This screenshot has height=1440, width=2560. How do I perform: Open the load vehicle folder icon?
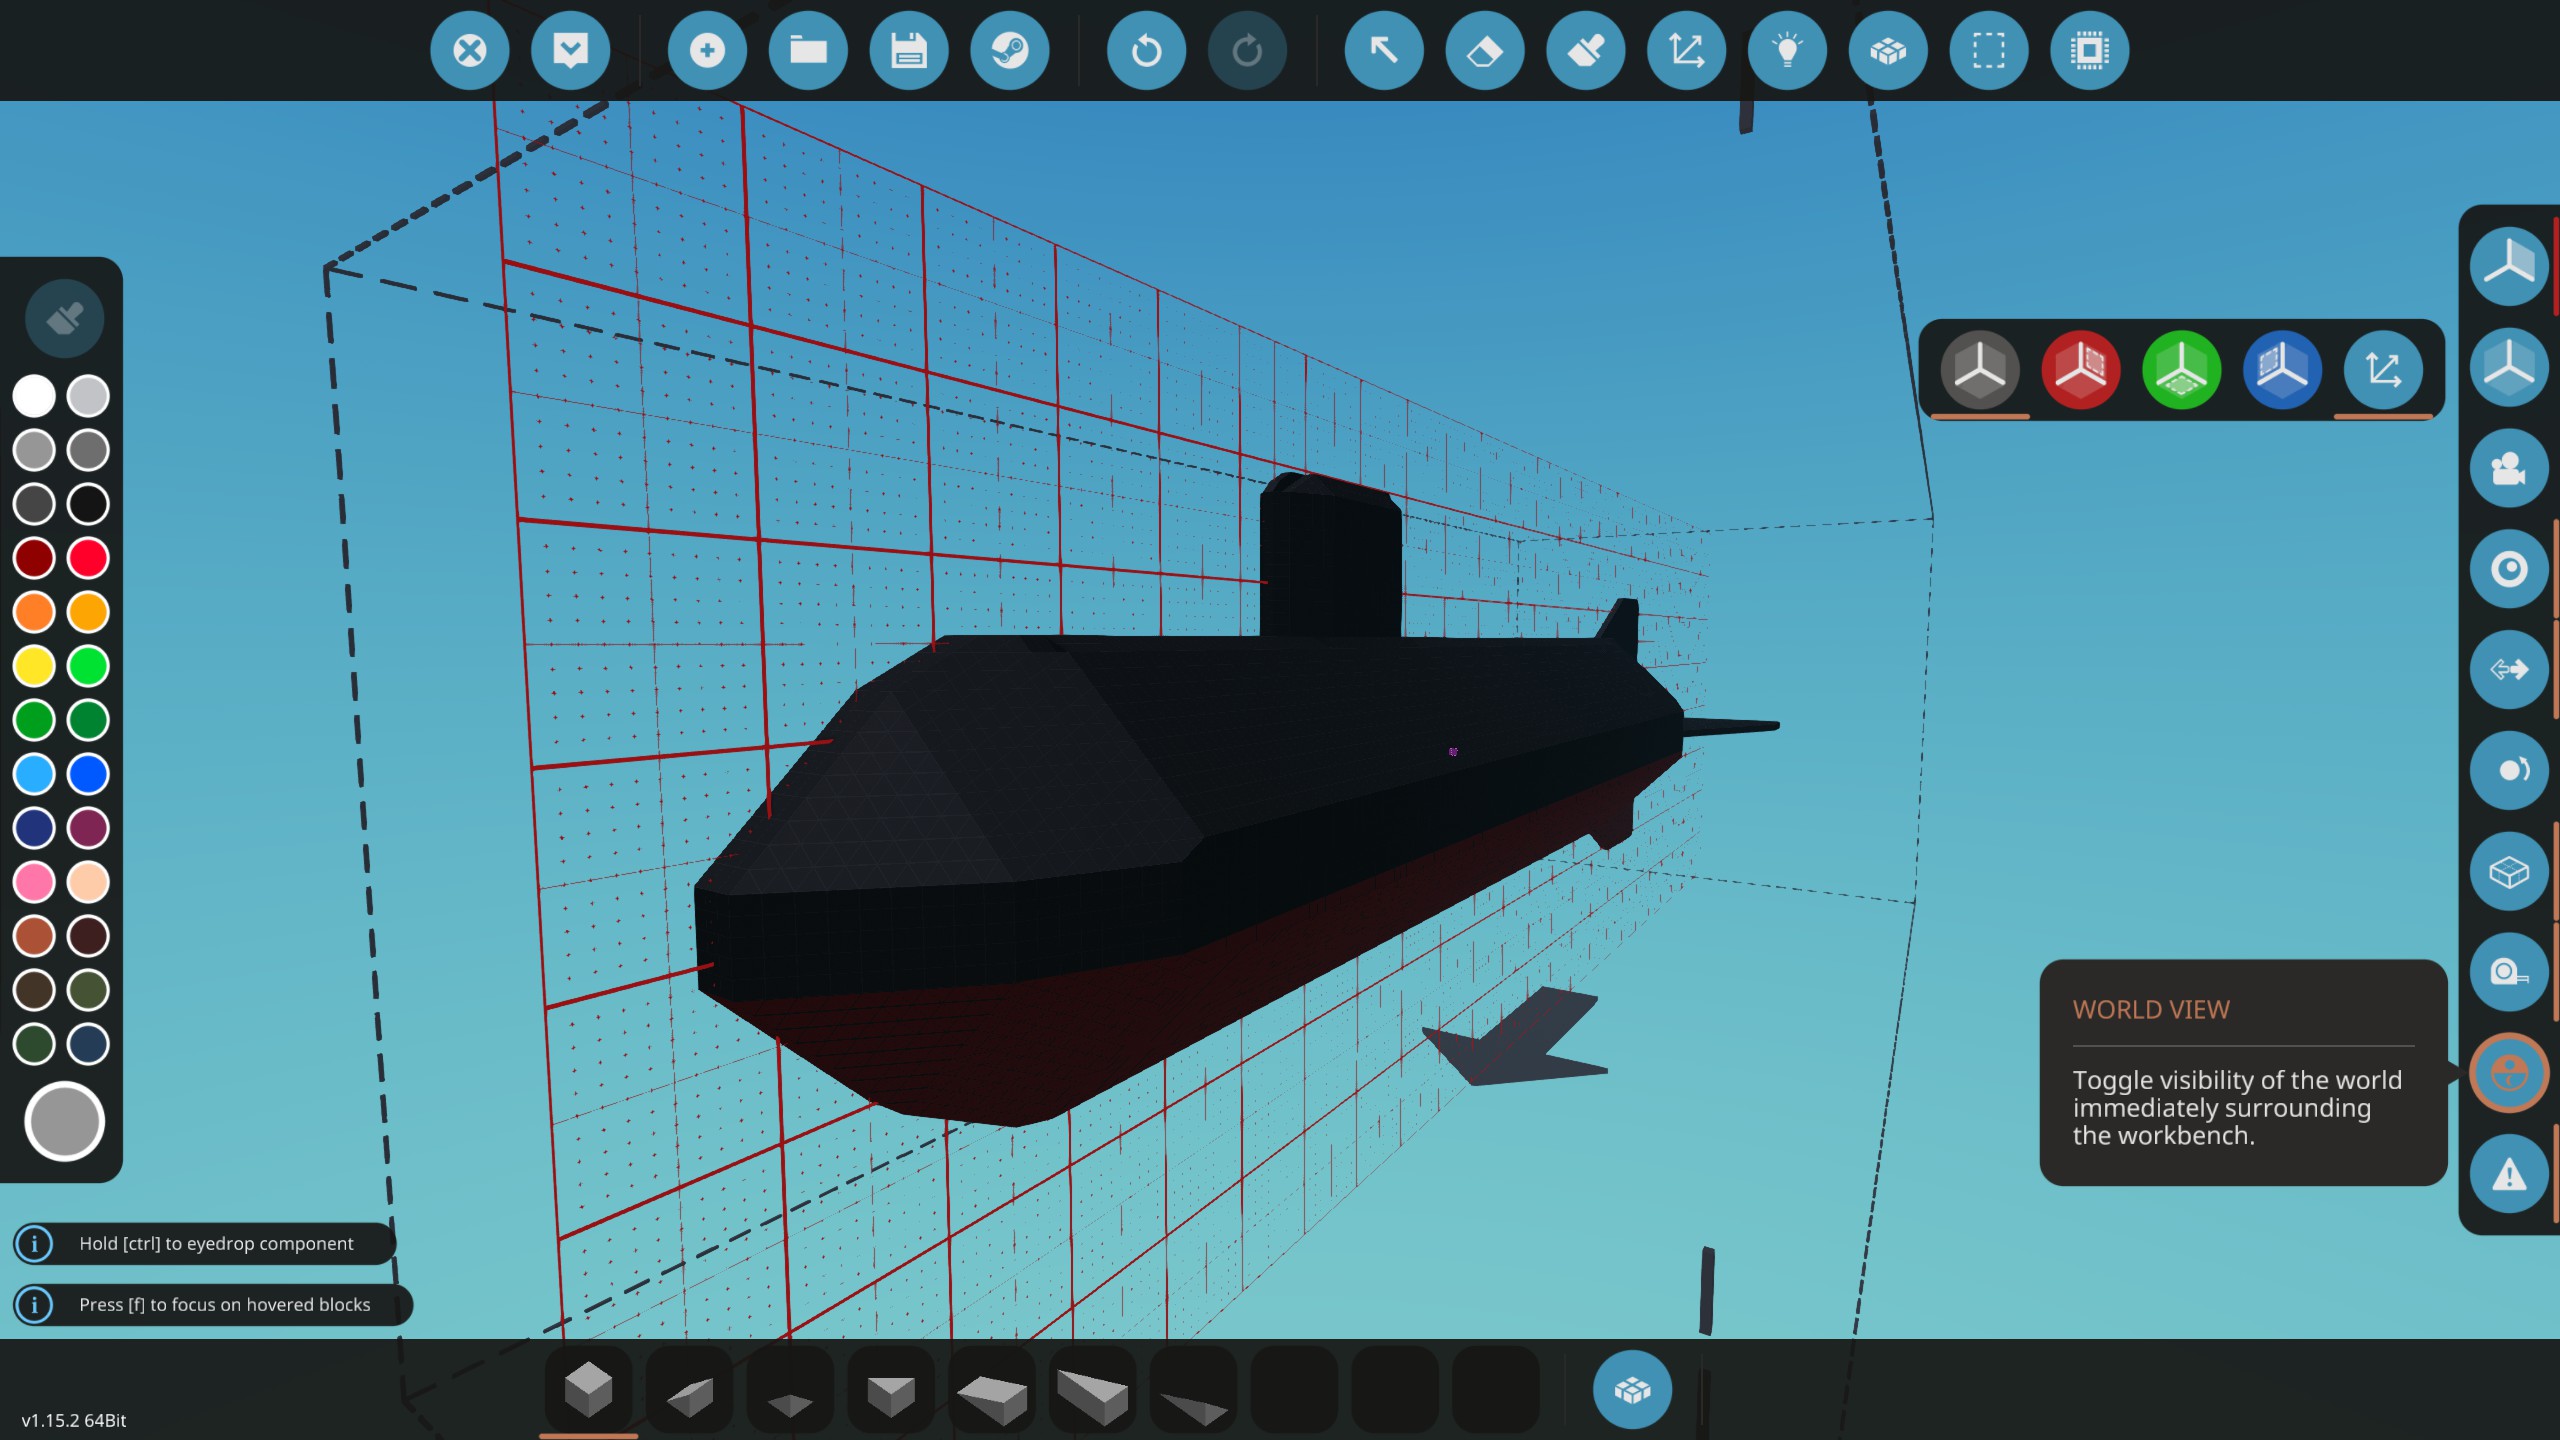click(808, 50)
